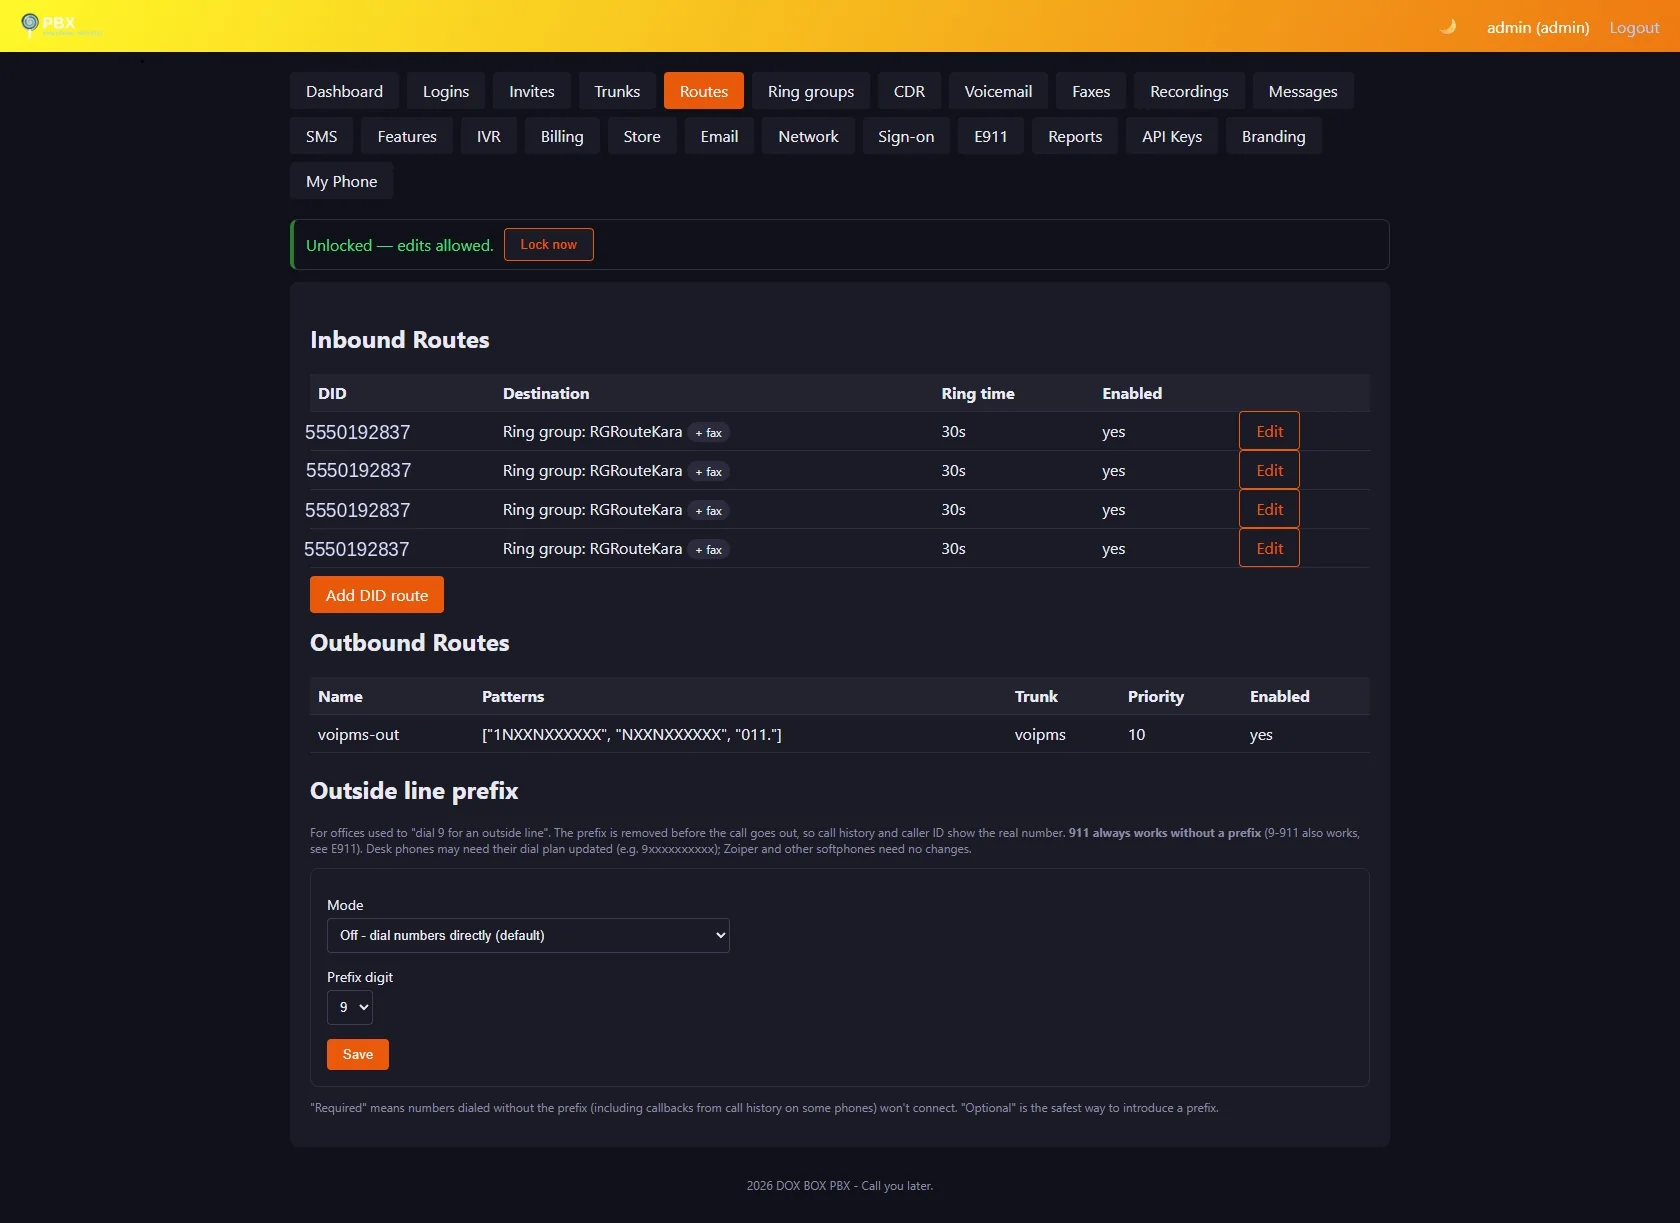Viewport: 1680px width, 1223px height.
Task: Go to the Logins tab
Action: coord(446,91)
